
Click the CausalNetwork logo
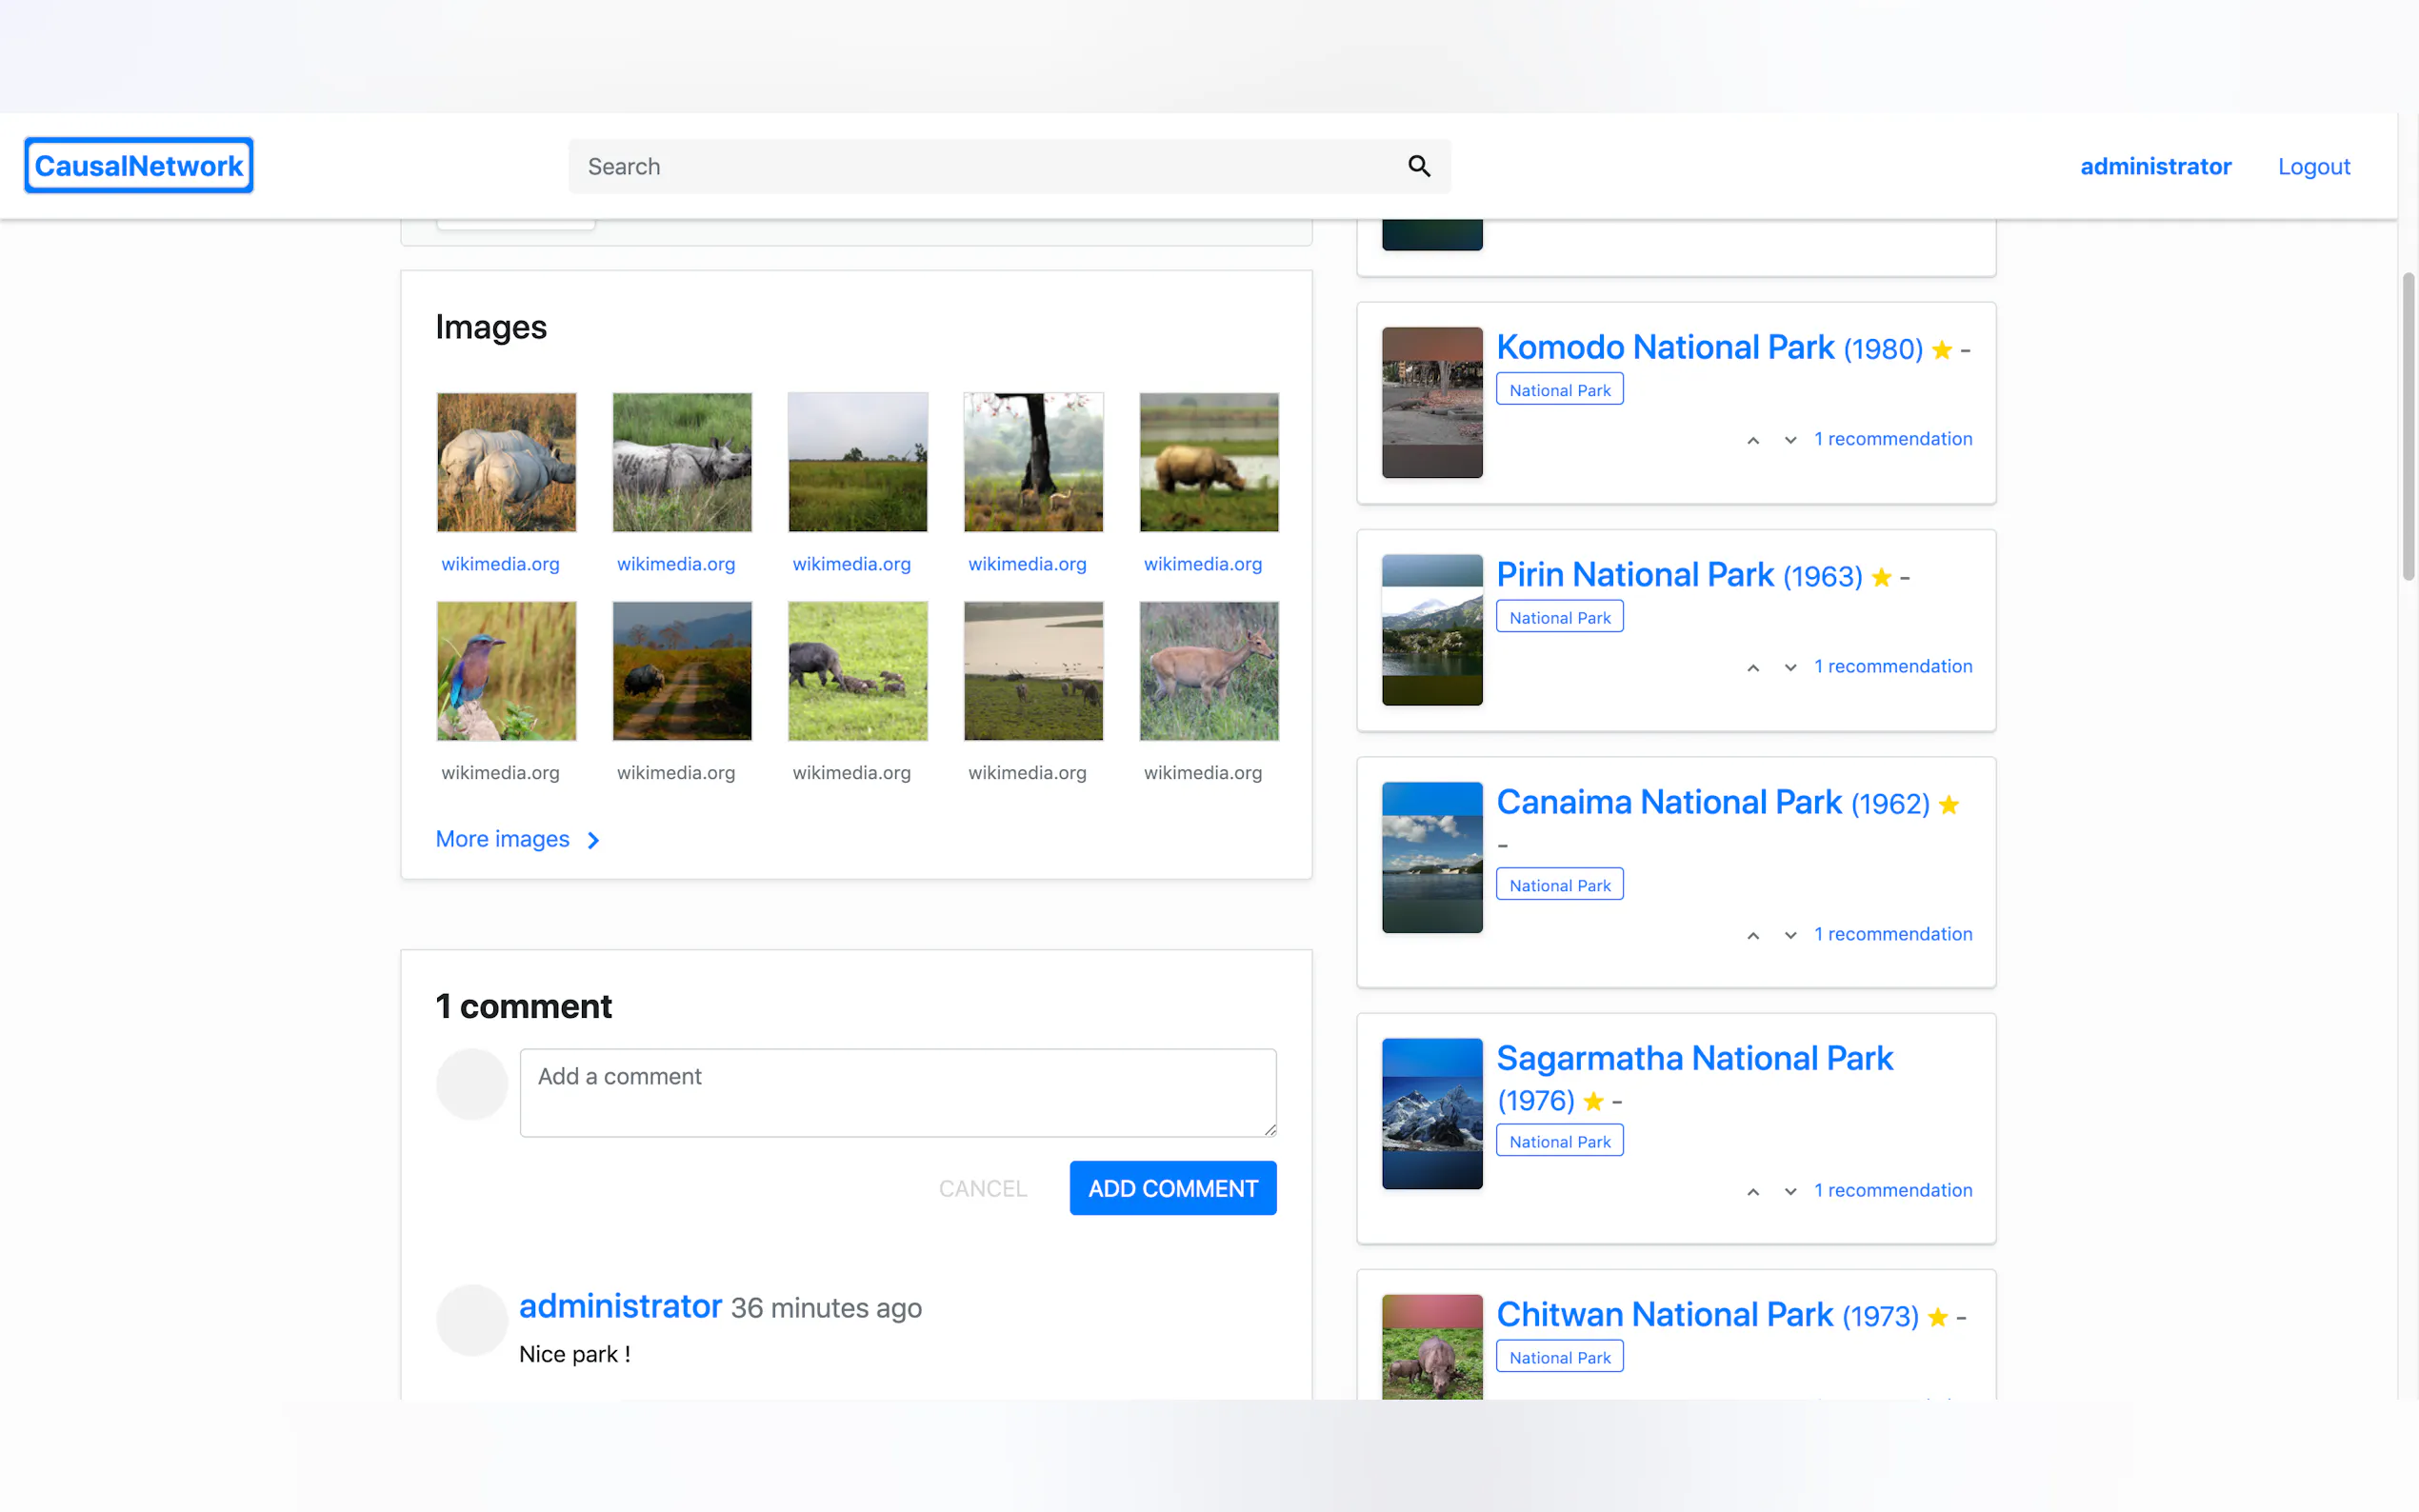coord(139,166)
